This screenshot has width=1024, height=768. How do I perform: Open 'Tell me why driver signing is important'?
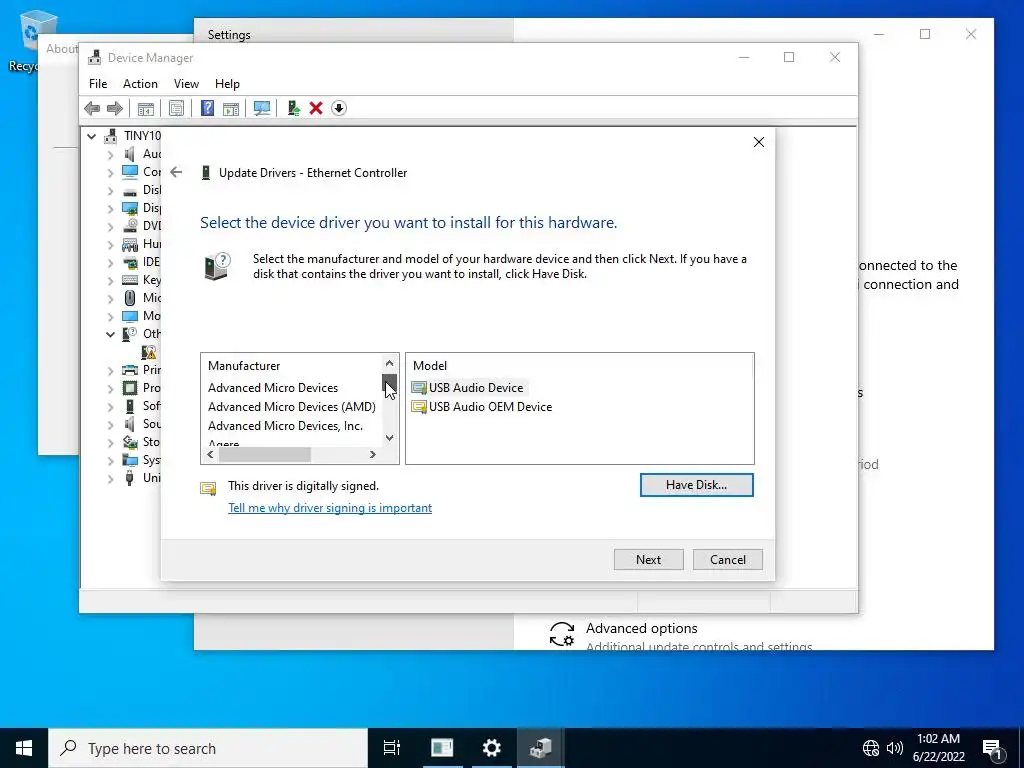tap(330, 508)
